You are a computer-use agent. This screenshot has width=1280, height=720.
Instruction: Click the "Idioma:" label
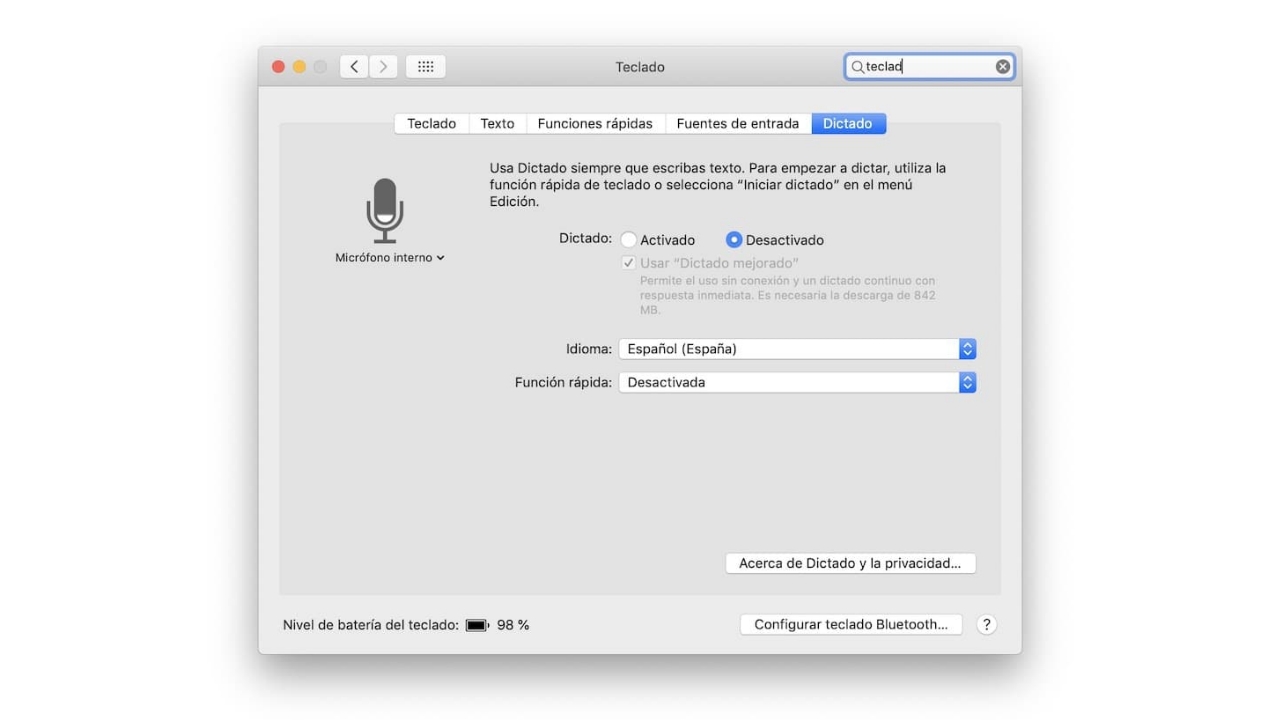click(x=589, y=349)
